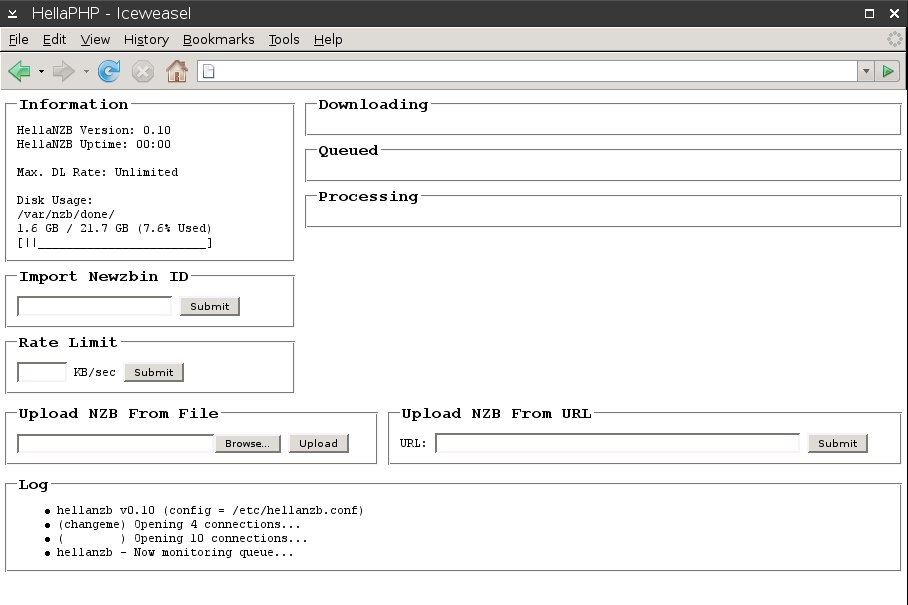Image resolution: width=908 pixels, height=605 pixels.
Task: Click the 'Log' section heading
Action: pos(33,485)
